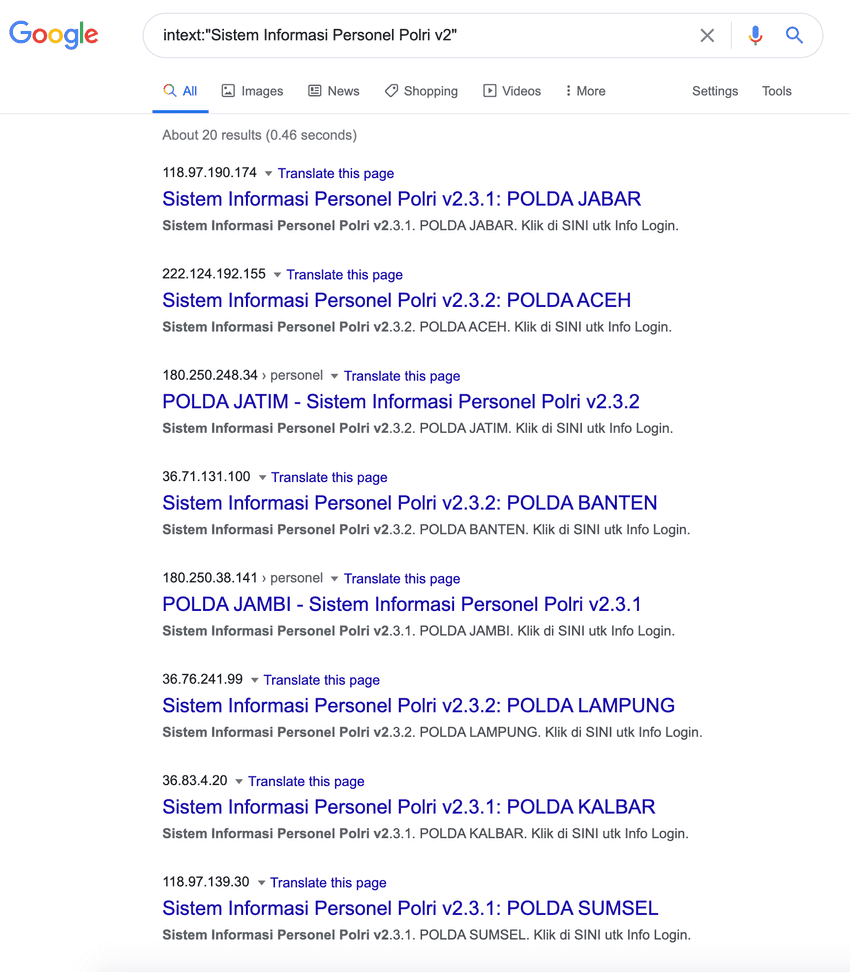Expand dropdown arrow next to 118.97.190.174
Screen dimensions: 850x972
click(x=268, y=174)
